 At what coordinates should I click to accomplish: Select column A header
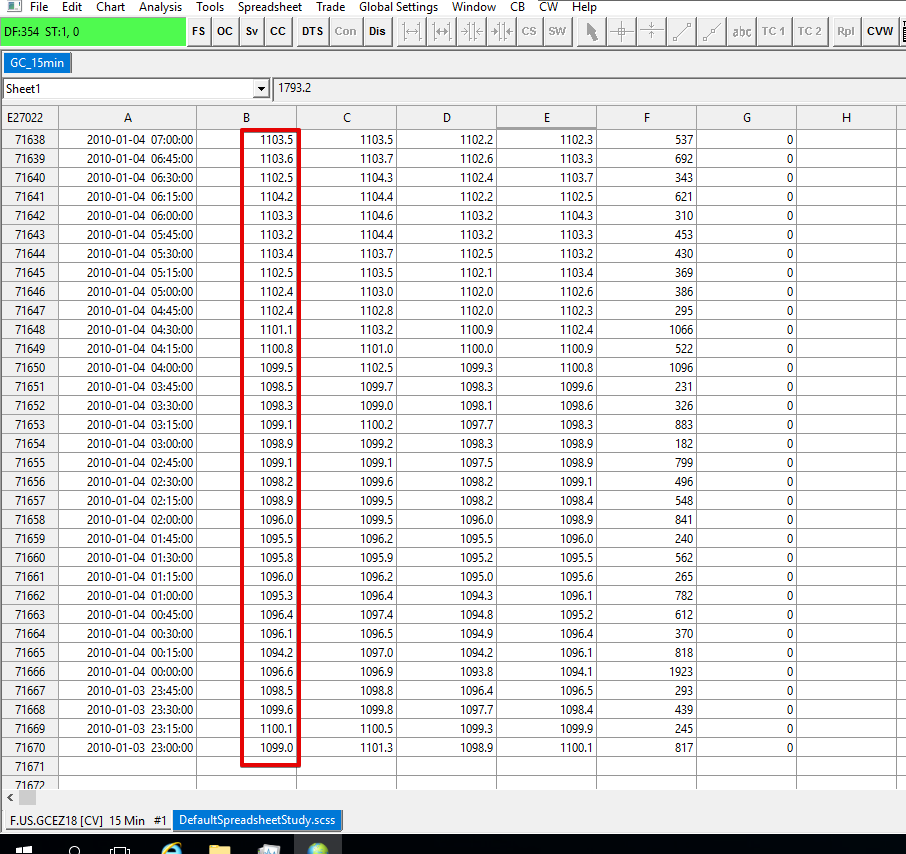coord(128,118)
